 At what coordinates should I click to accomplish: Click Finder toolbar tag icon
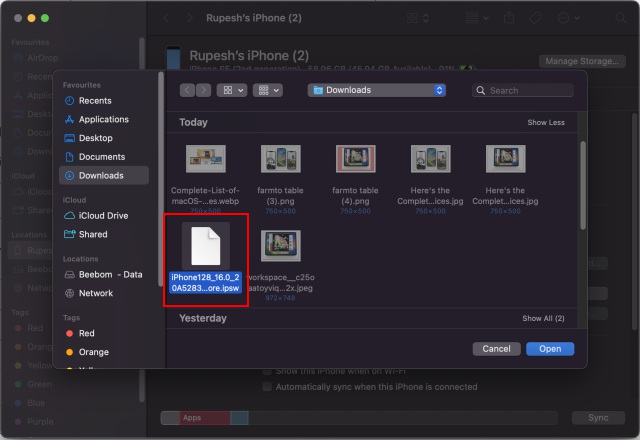(536, 18)
